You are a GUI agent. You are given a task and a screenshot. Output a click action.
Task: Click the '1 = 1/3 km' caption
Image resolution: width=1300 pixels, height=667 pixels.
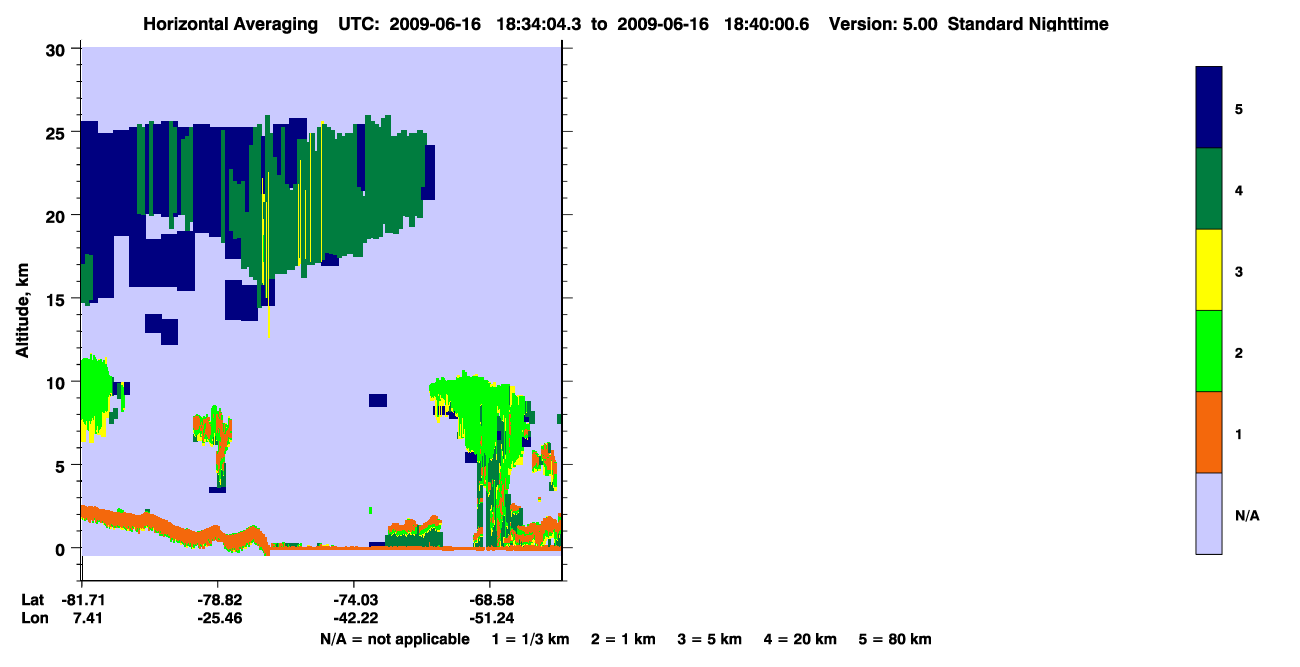(x=530, y=639)
